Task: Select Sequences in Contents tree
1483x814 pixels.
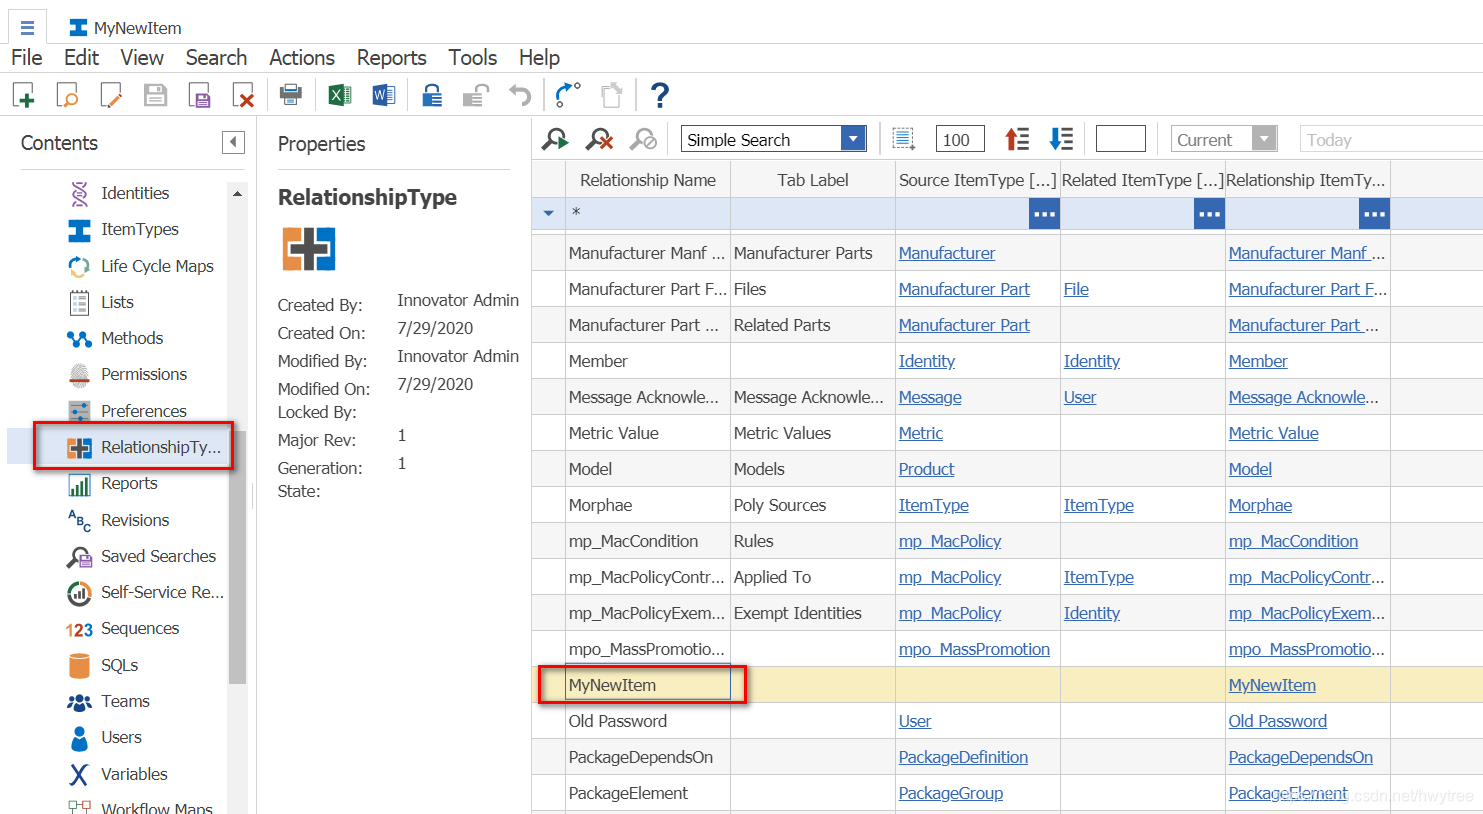Action: 140,628
